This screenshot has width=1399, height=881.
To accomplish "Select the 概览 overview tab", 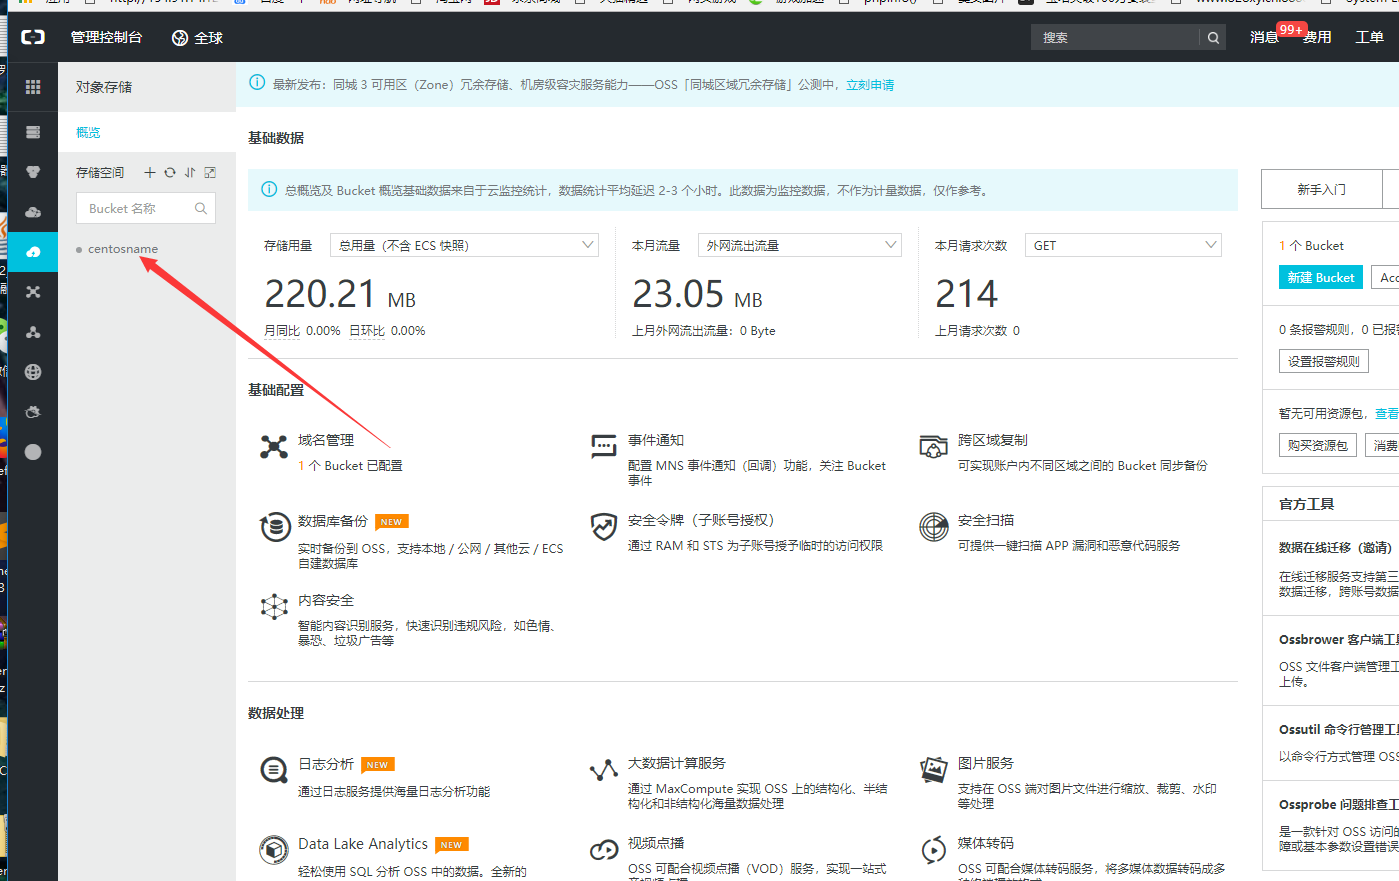I will 147,132.
